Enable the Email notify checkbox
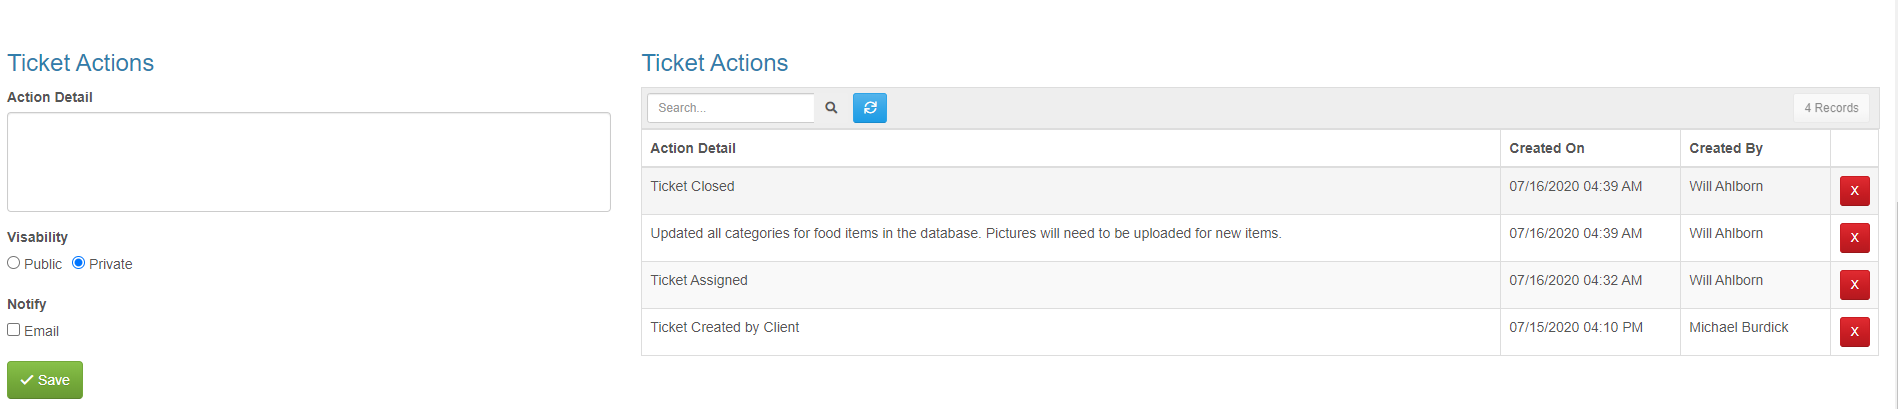 (x=14, y=330)
